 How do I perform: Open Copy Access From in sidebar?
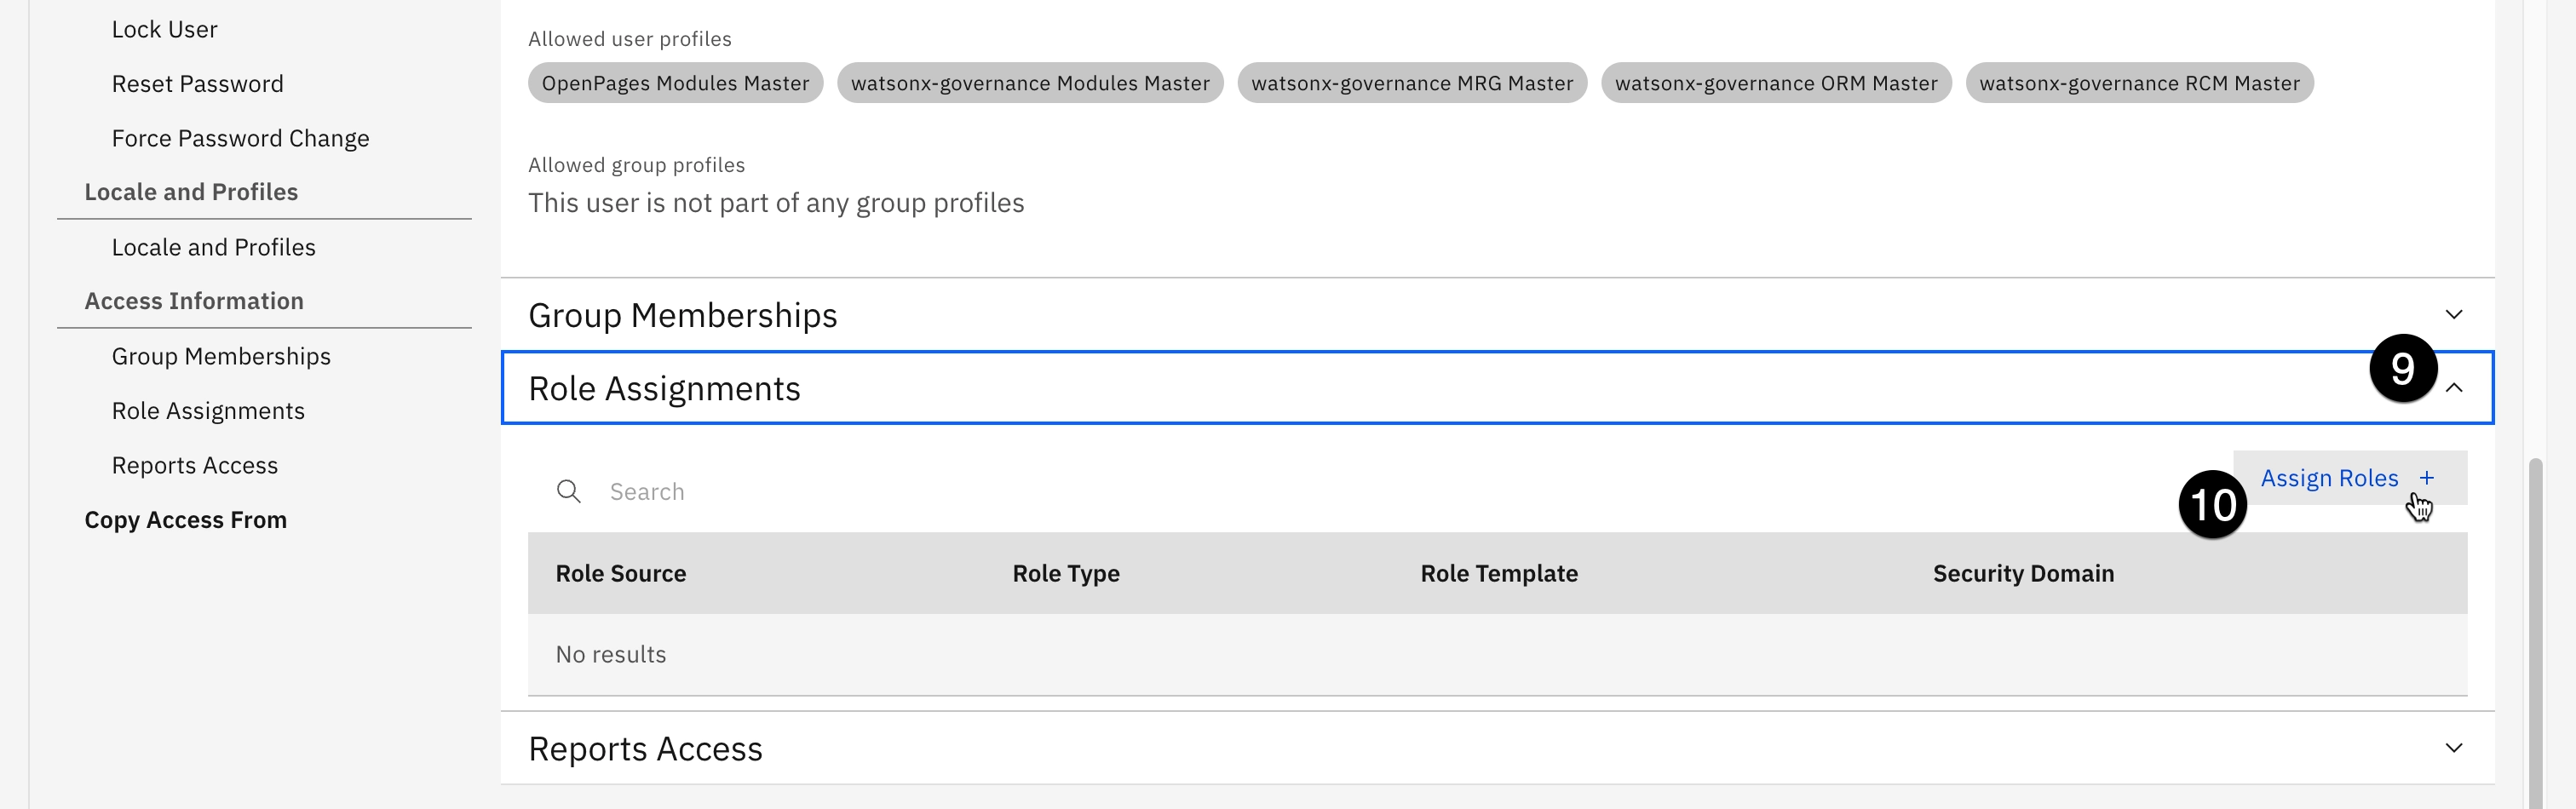click(185, 520)
